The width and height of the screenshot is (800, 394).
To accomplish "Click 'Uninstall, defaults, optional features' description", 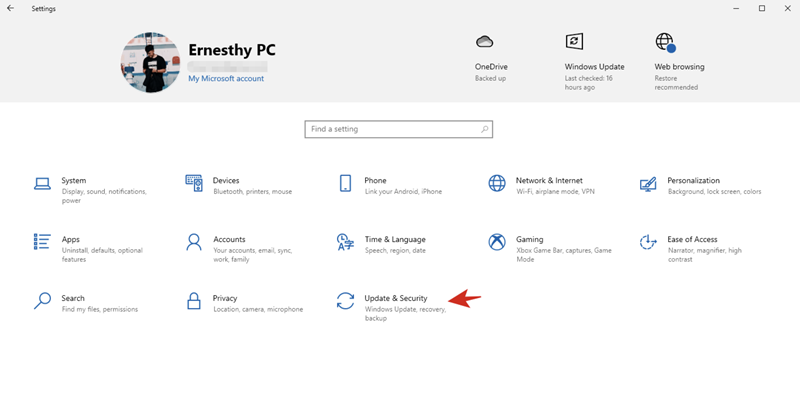I will [102, 255].
